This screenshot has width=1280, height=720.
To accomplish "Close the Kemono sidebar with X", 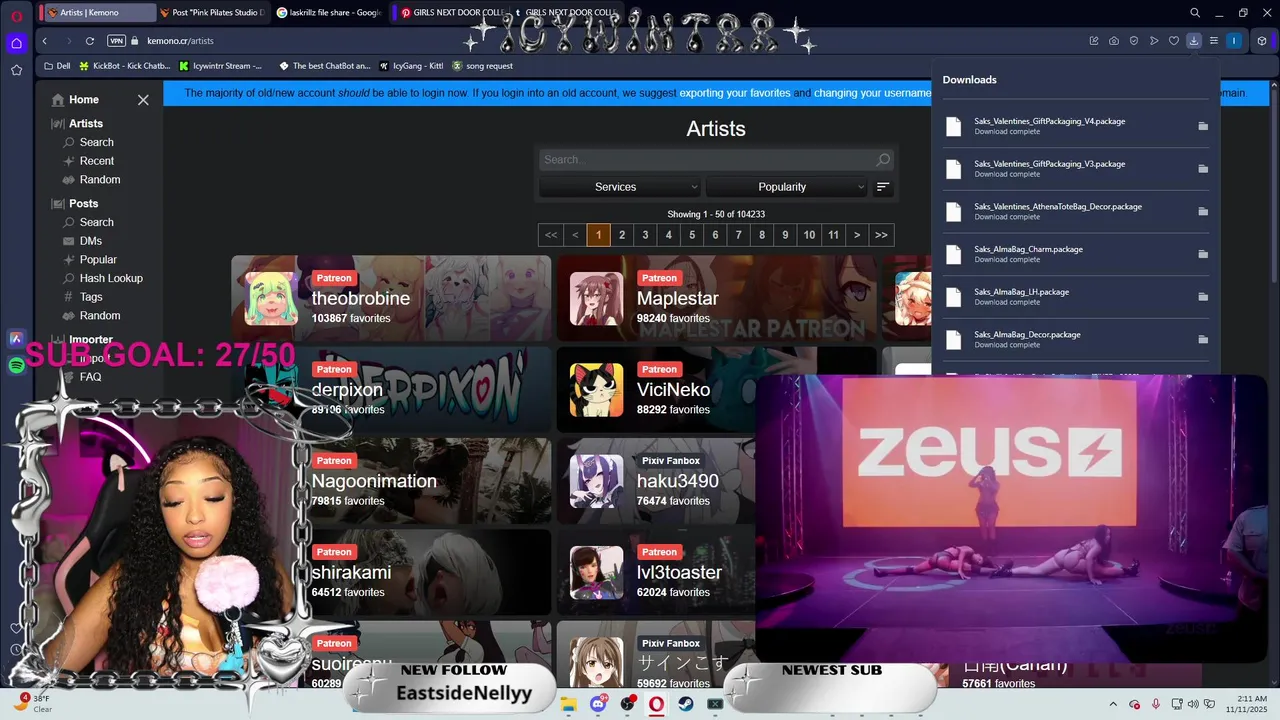I will point(143,100).
